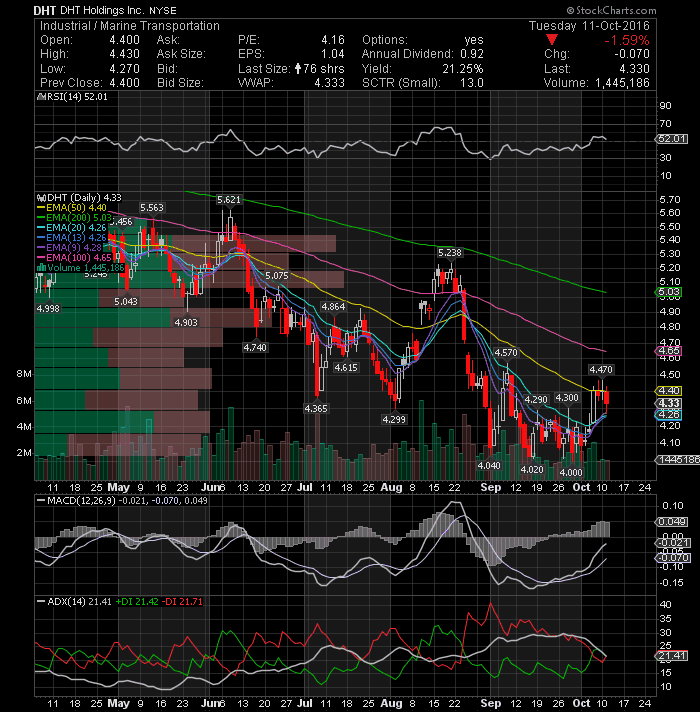The width and height of the screenshot is (700, 712).
Task: Click the 4.864 high price label
Action: [333, 307]
